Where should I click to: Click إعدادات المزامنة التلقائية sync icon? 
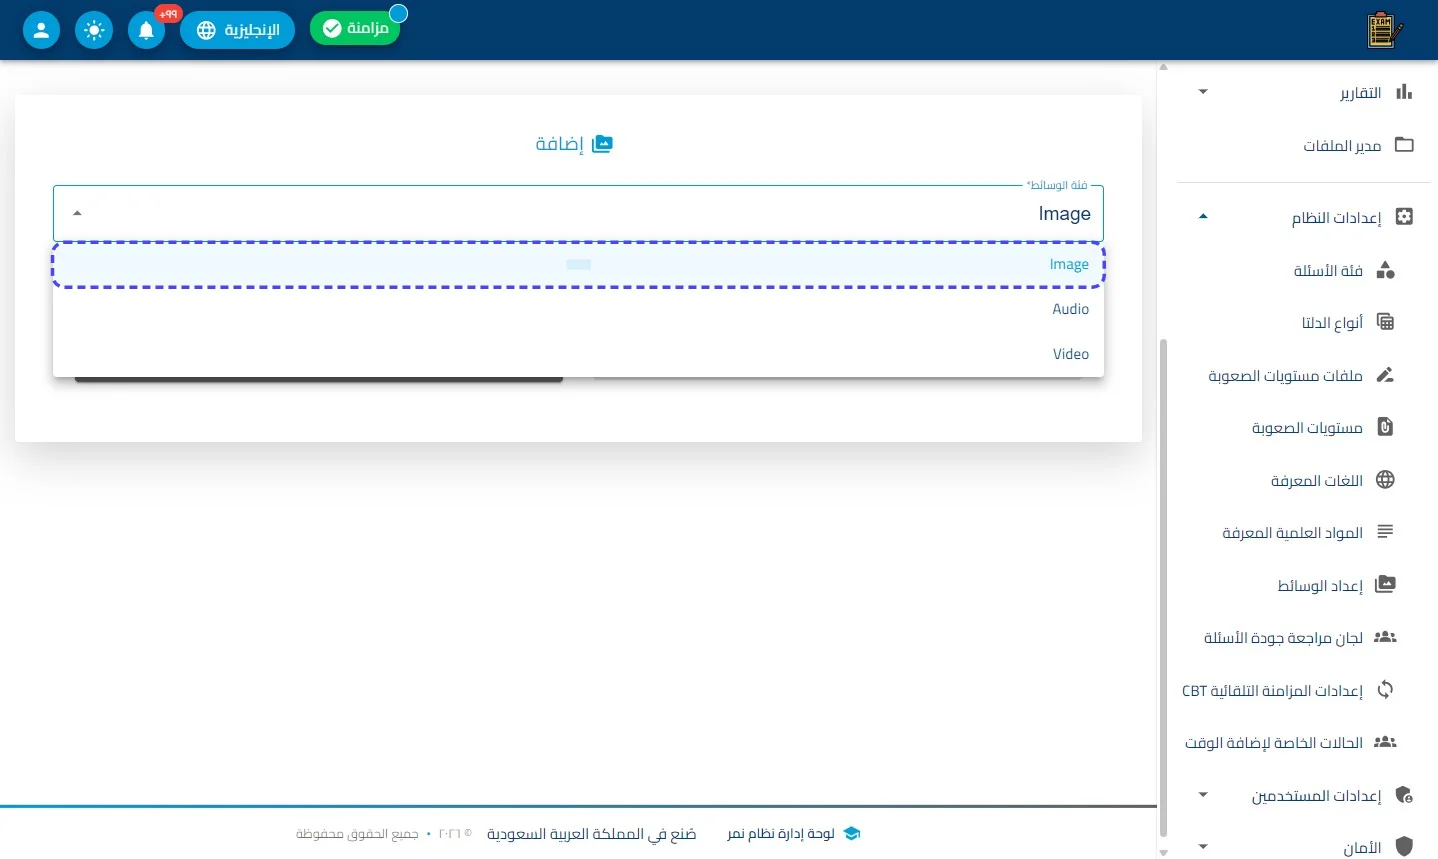[1385, 690]
